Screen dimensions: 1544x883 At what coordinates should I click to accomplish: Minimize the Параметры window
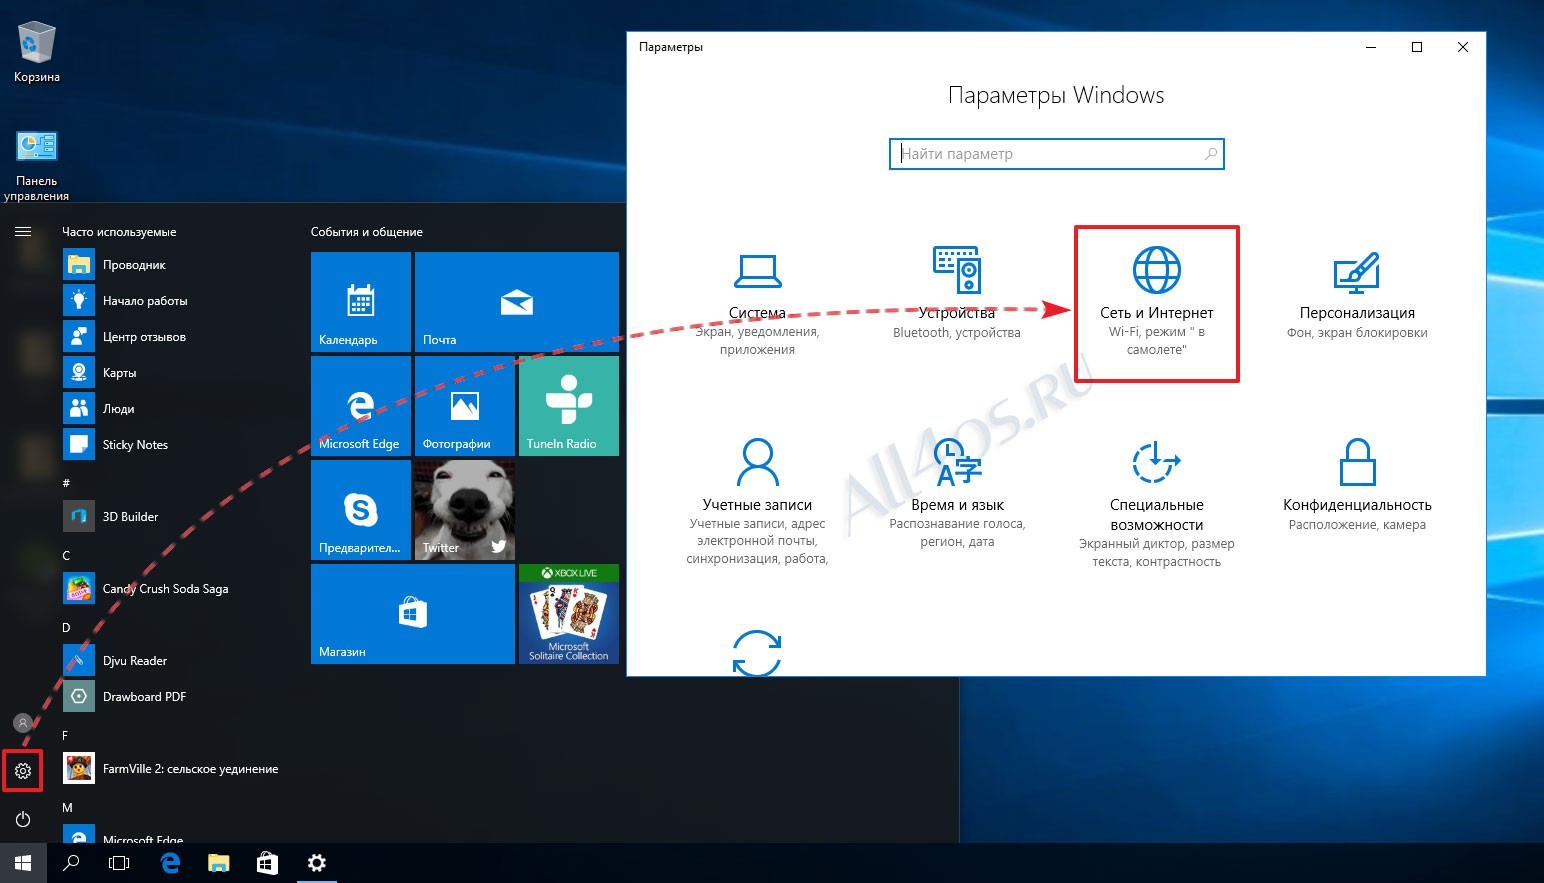tap(1371, 47)
